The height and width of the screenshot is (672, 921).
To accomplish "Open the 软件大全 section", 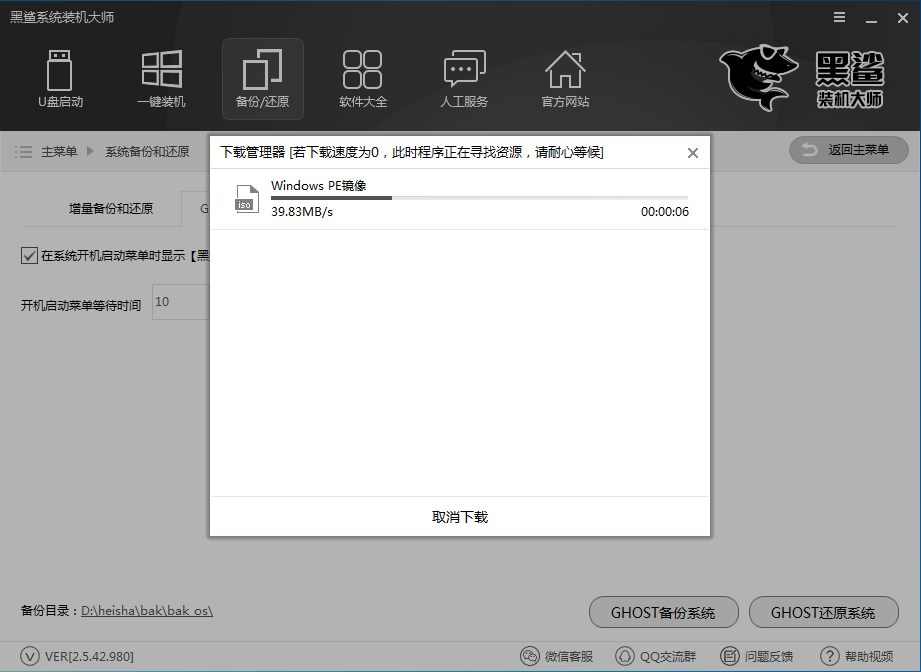I will tap(363, 78).
